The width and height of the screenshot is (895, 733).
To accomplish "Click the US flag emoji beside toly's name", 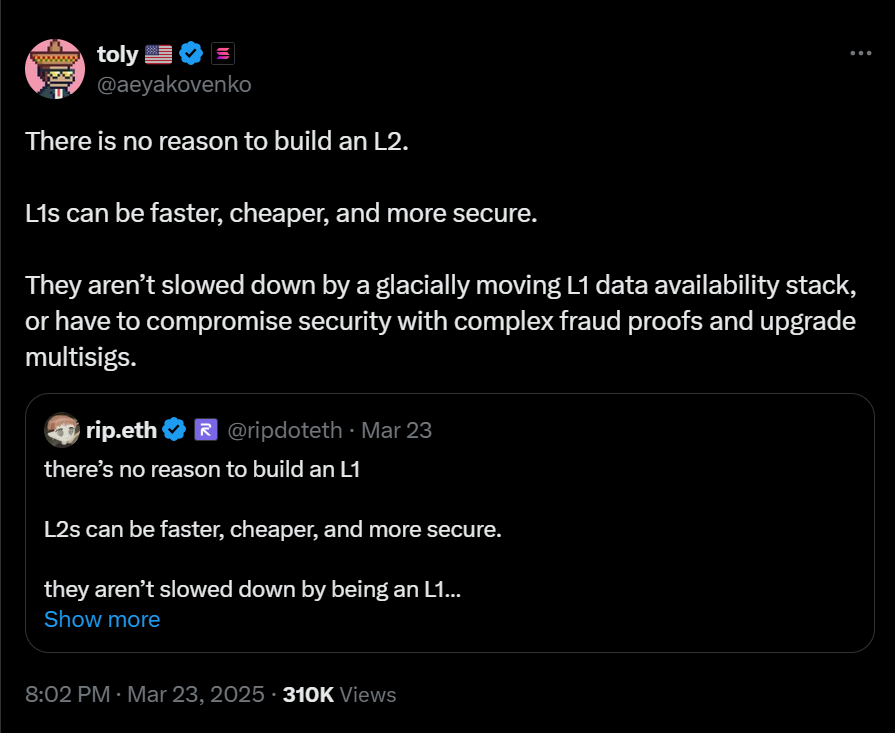I will (157, 54).
